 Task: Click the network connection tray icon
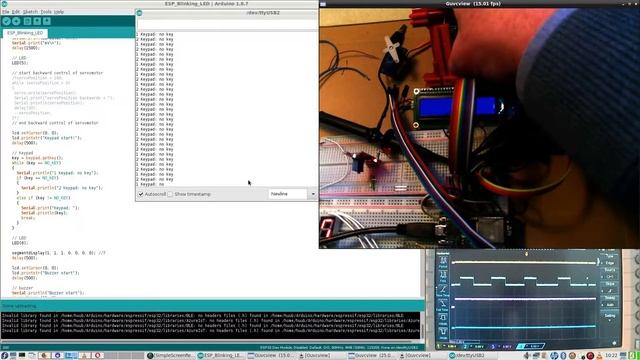[x=536, y=356]
